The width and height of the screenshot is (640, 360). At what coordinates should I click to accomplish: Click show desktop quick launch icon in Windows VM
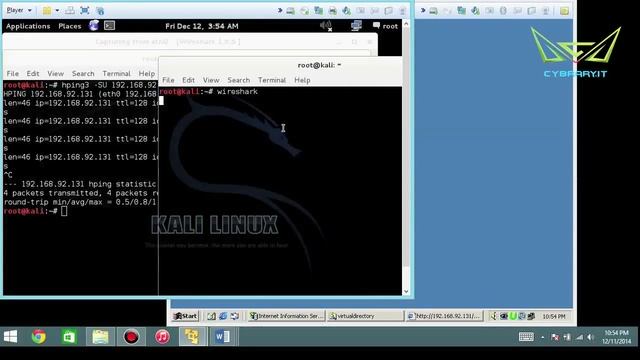click(211, 316)
